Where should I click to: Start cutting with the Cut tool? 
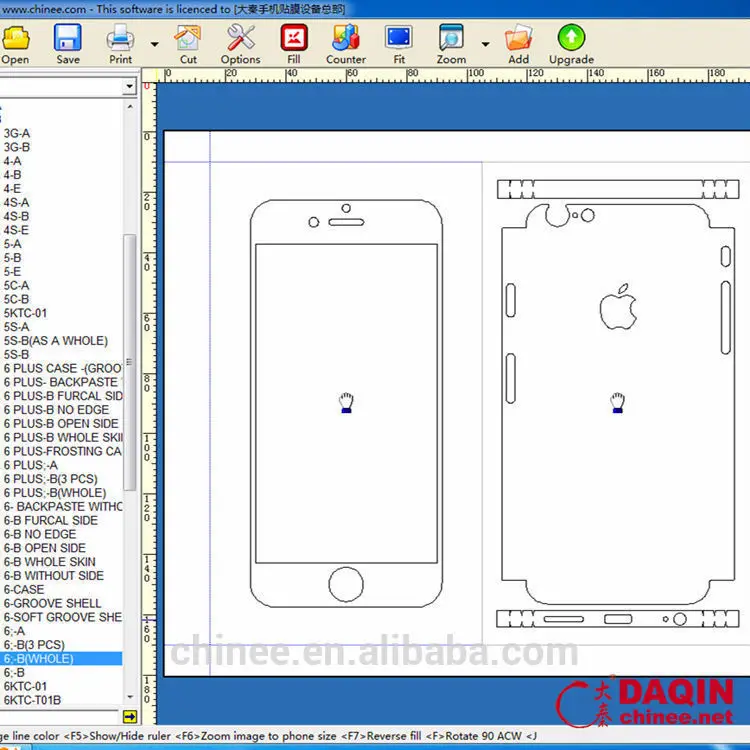188,41
